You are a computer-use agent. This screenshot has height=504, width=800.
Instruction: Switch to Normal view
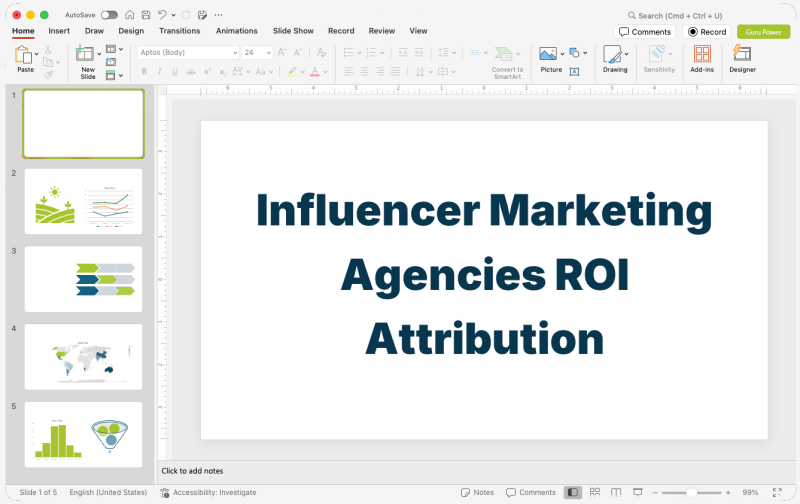click(572, 492)
